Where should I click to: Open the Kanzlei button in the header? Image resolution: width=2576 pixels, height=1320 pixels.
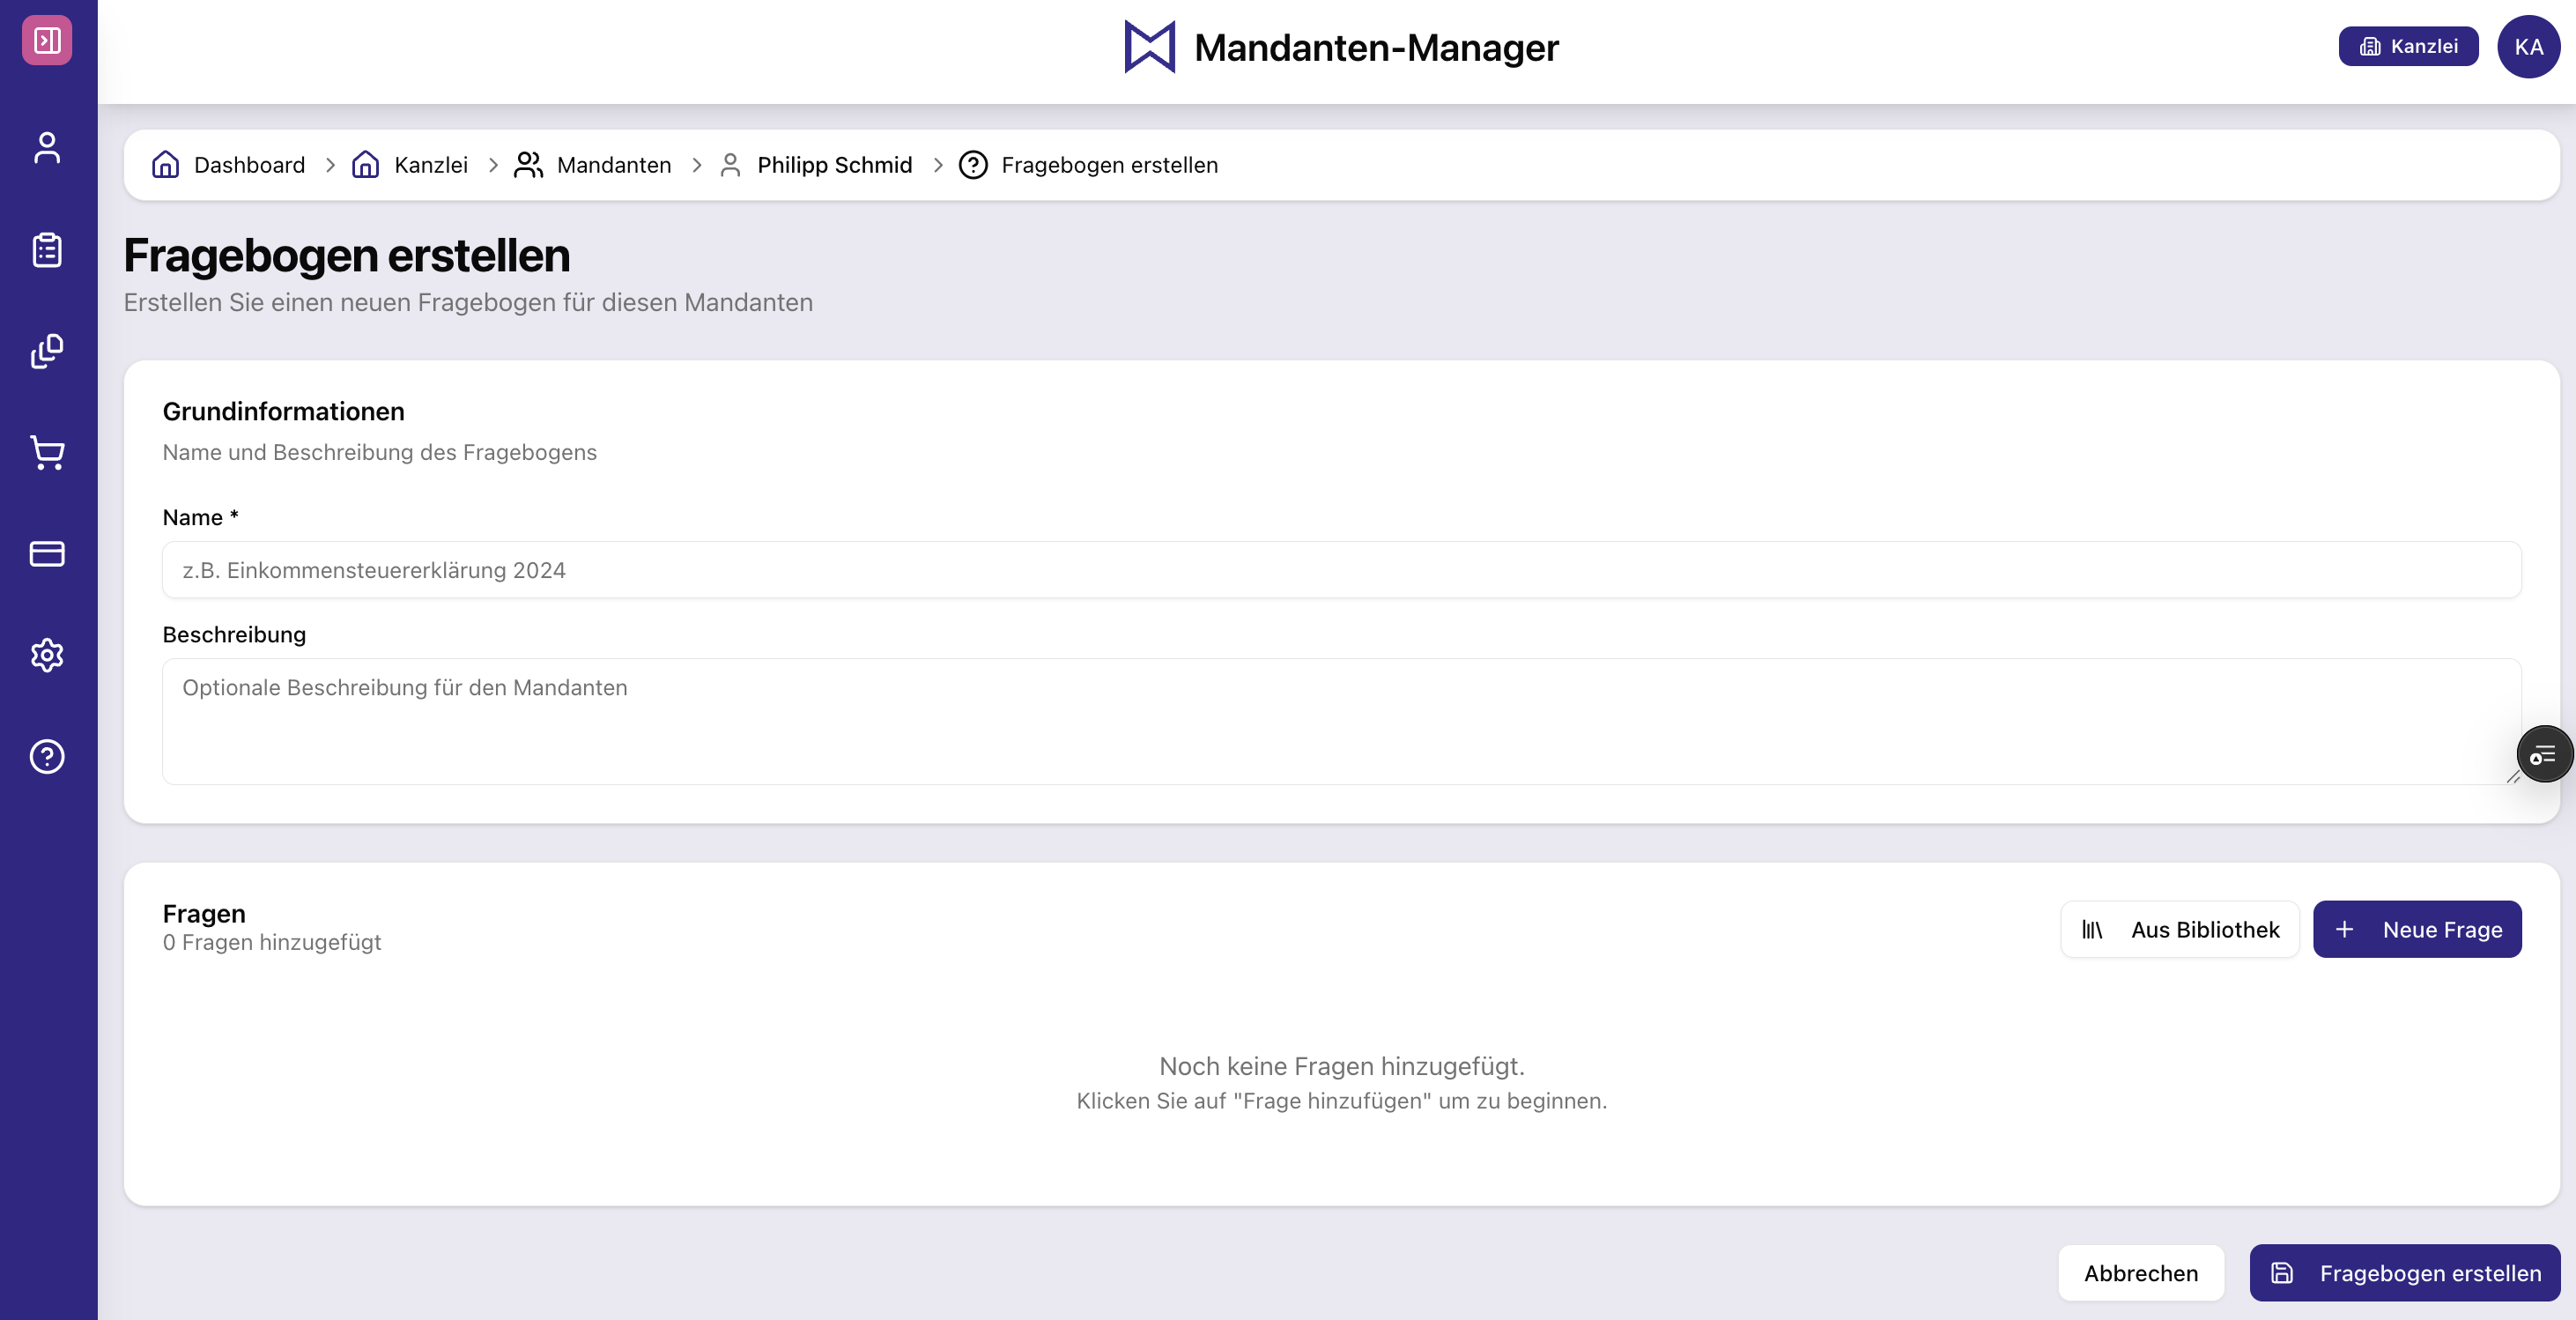(x=2407, y=46)
